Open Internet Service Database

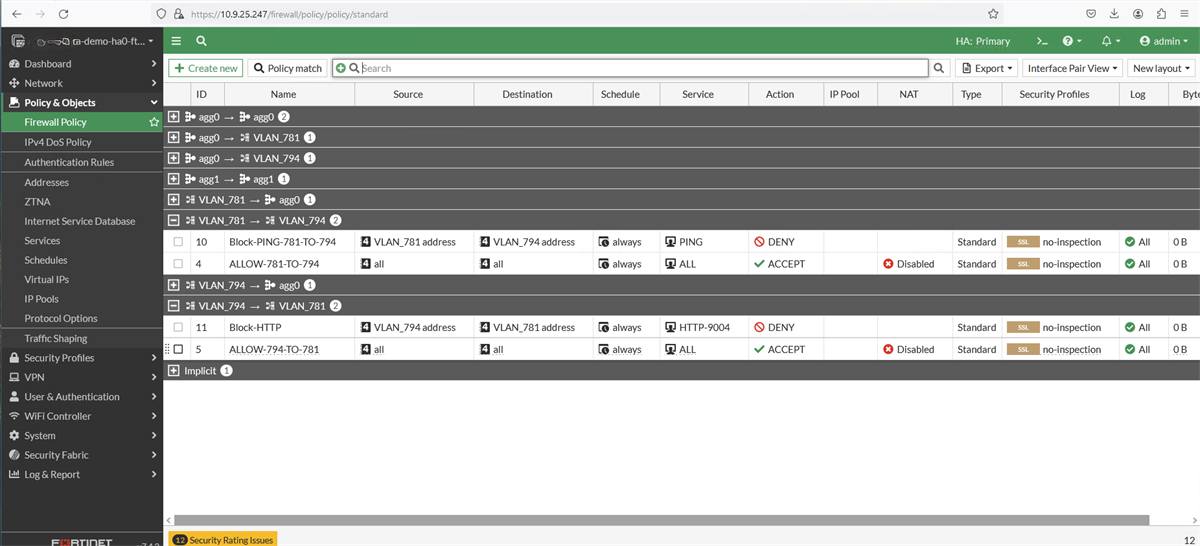80,221
